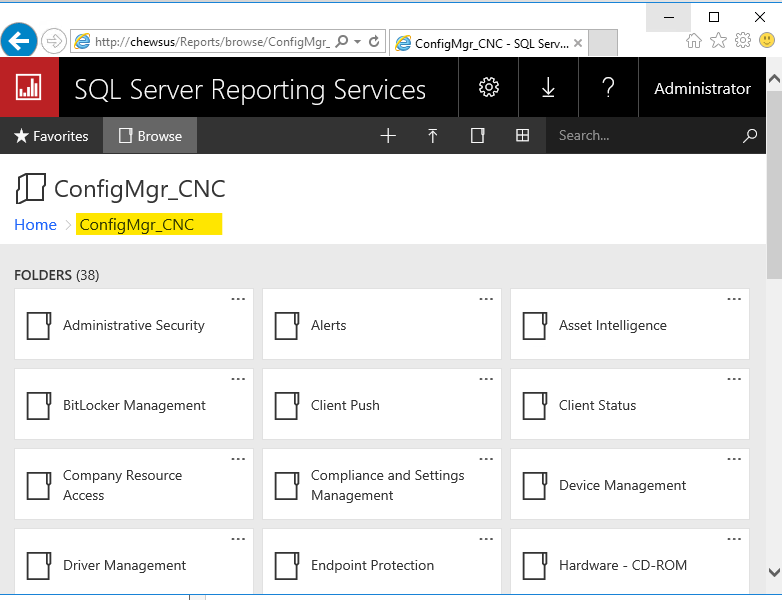Image resolution: width=782 pixels, height=600 pixels.
Task: Open a new browser tab
Action: pyautogui.click(x=603, y=43)
